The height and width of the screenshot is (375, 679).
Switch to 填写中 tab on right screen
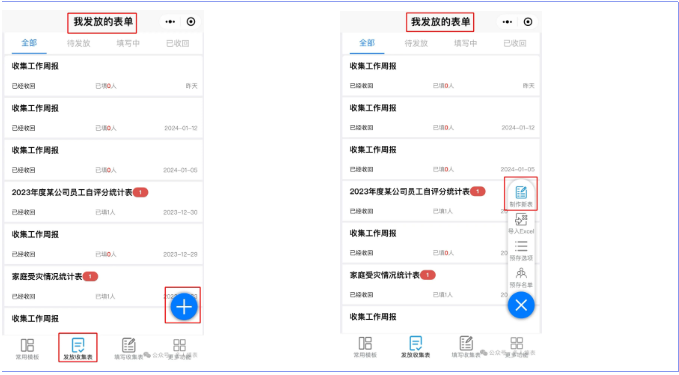[x=466, y=43]
